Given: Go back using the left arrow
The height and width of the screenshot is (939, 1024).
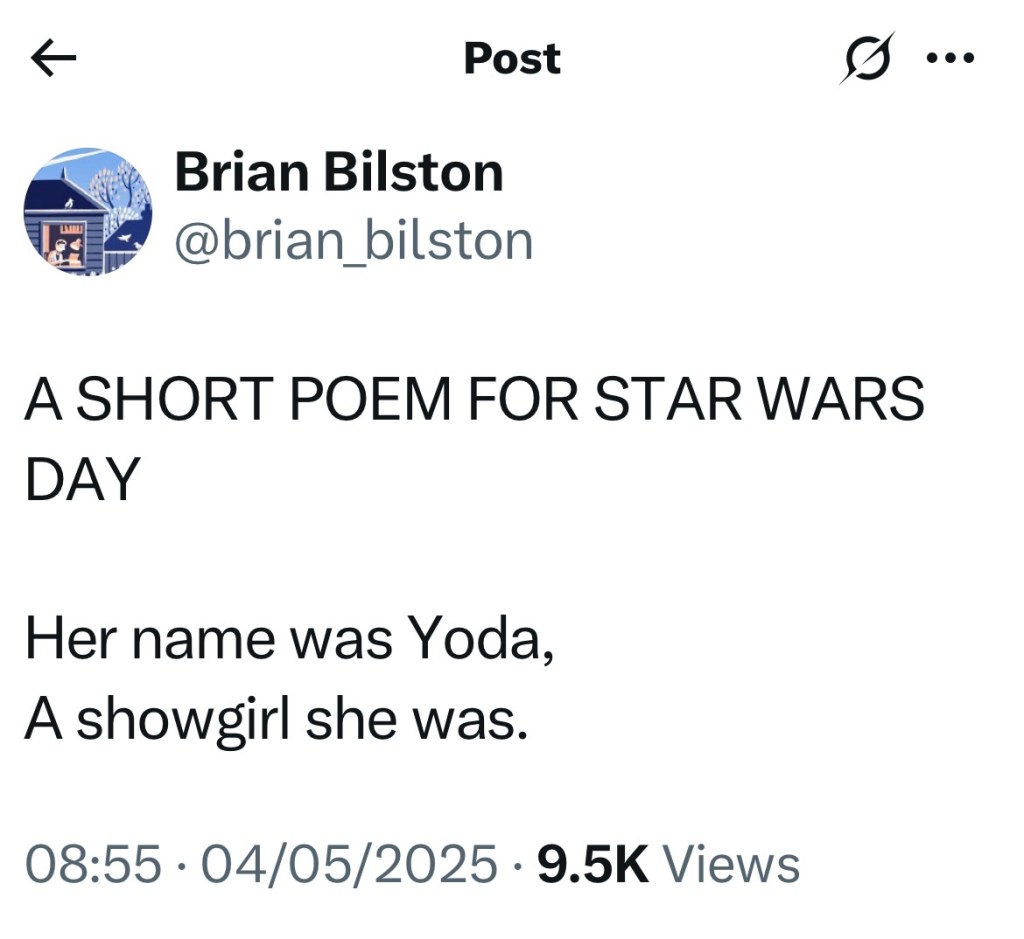Looking at the screenshot, I should (x=53, y=60).
